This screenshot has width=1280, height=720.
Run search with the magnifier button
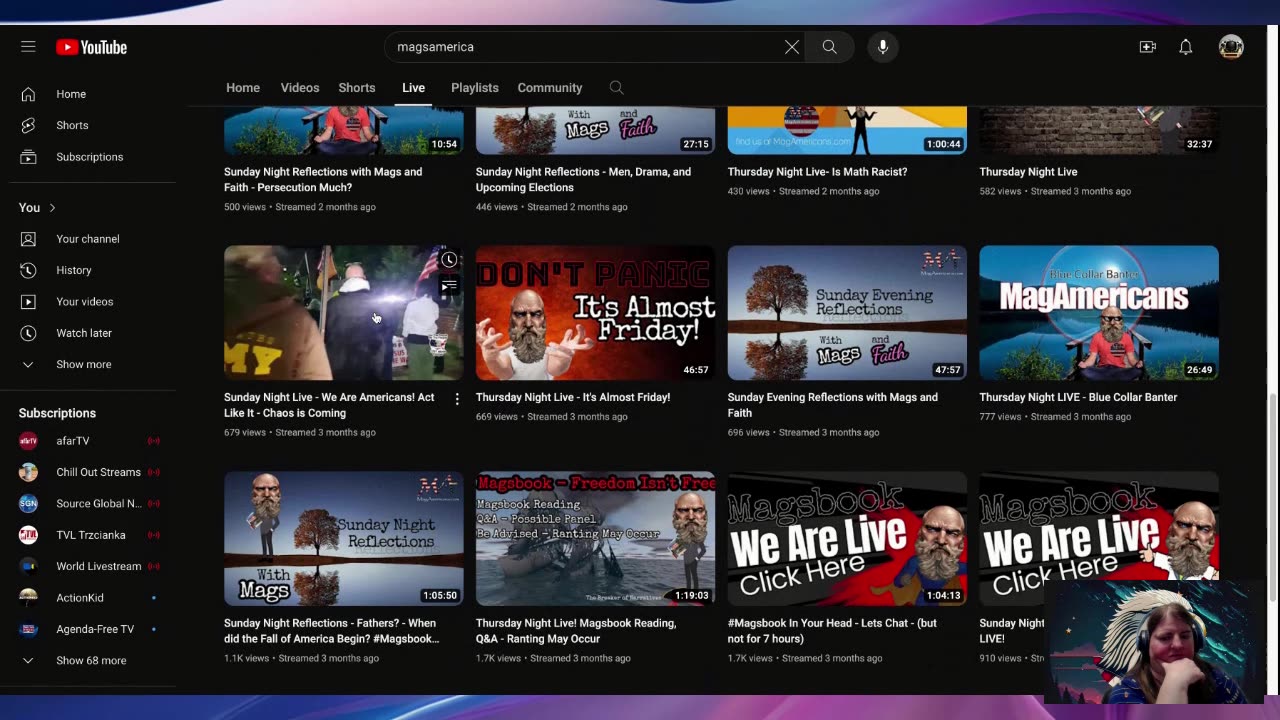point(829,47)
